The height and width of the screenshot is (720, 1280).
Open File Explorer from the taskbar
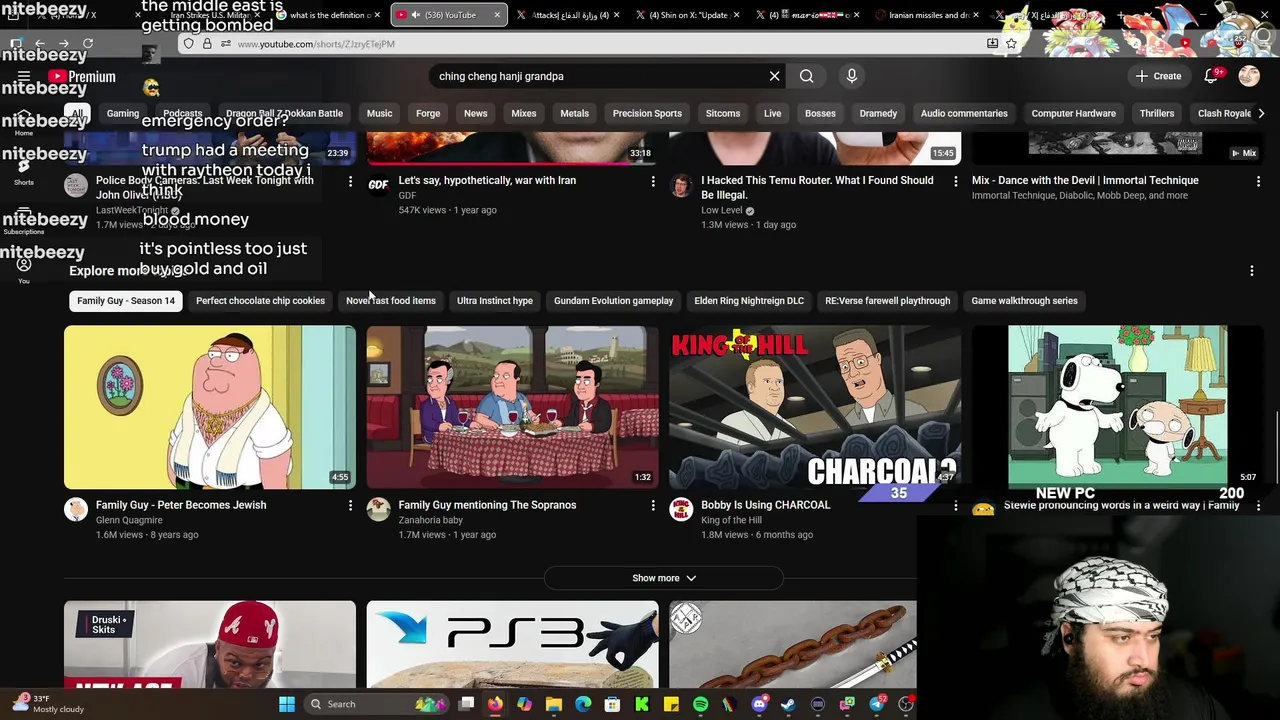[554, 704]
